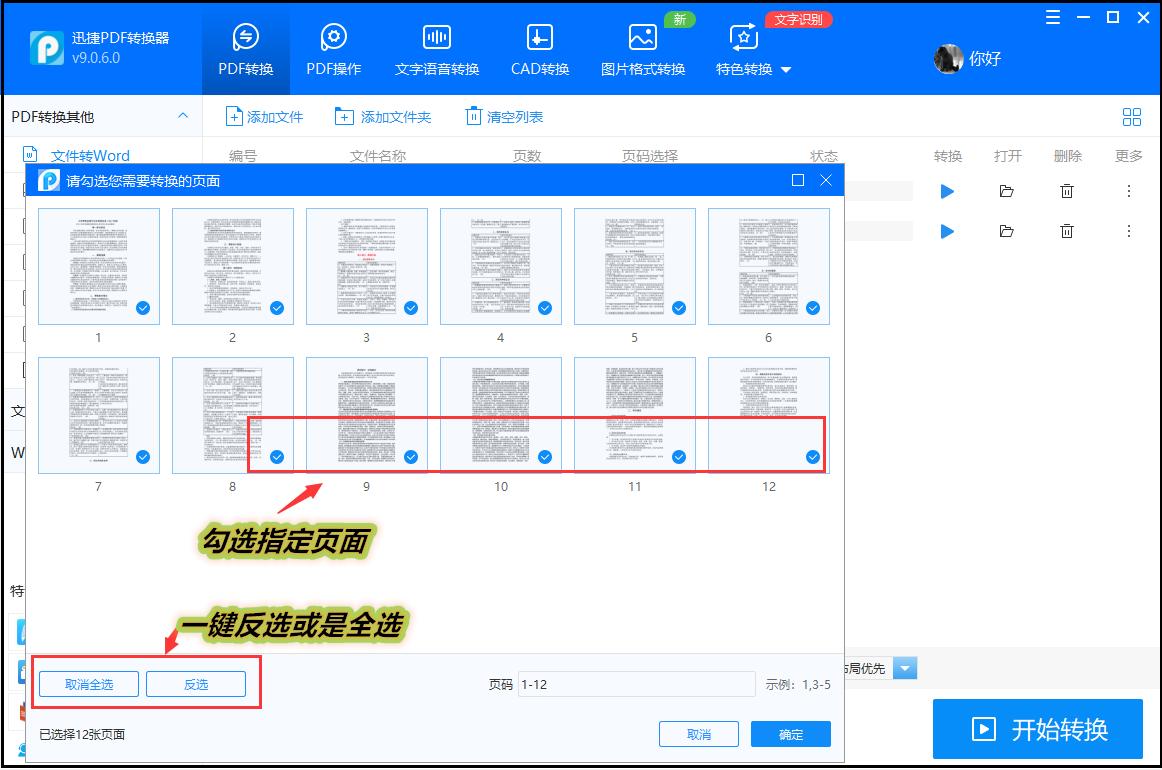Toggle selection of page 12
Viewport: 1162px width, 770px height.
tap(812, 458)
